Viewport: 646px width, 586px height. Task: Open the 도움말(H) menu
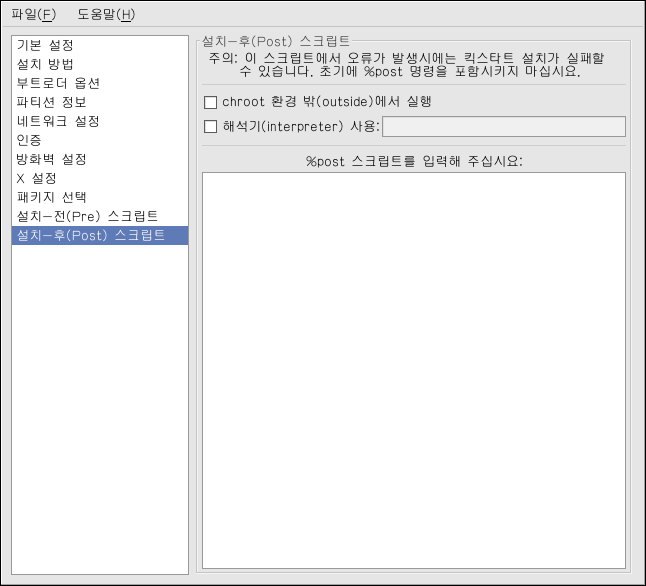pos(105,14)
